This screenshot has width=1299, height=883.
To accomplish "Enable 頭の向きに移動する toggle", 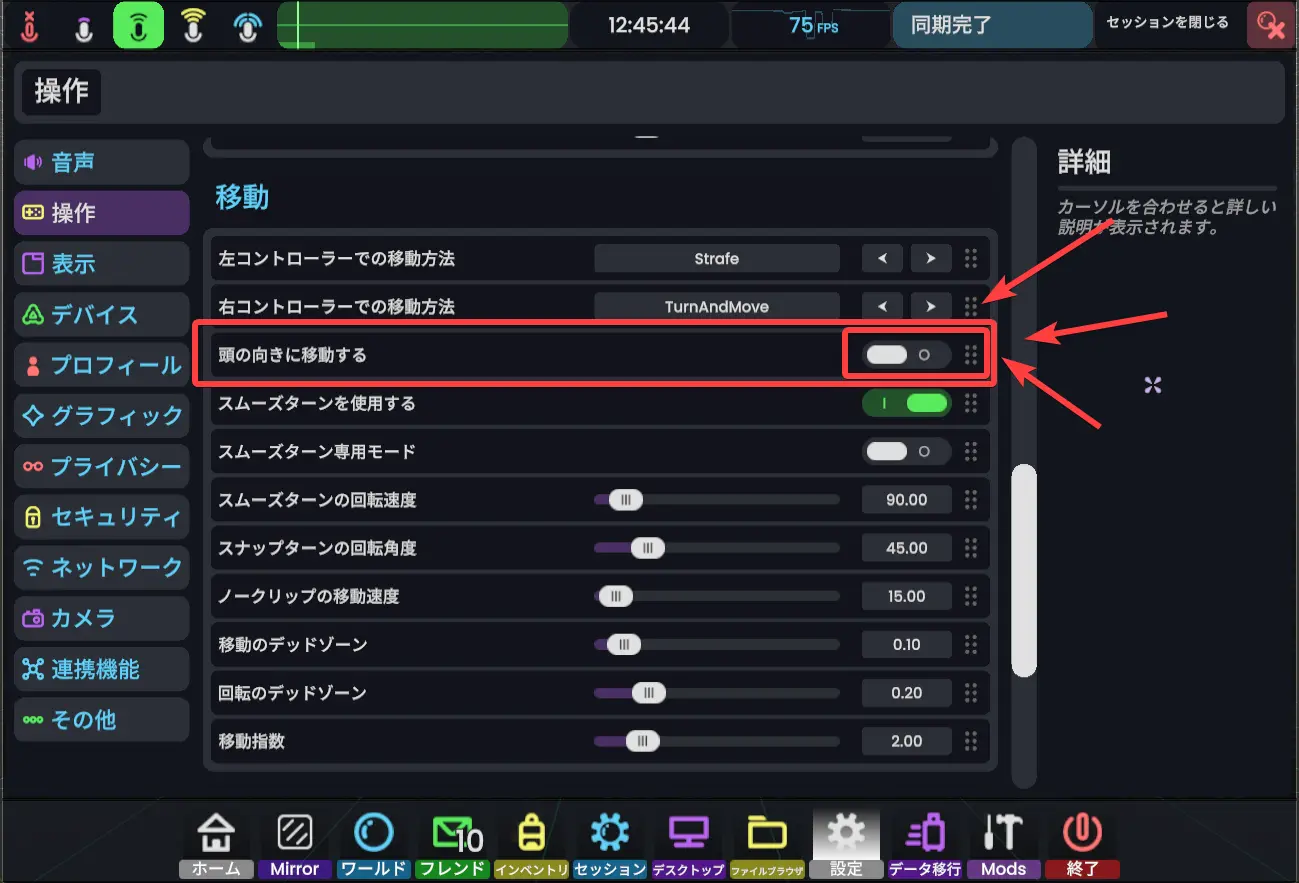I will (x=907, y=354).
